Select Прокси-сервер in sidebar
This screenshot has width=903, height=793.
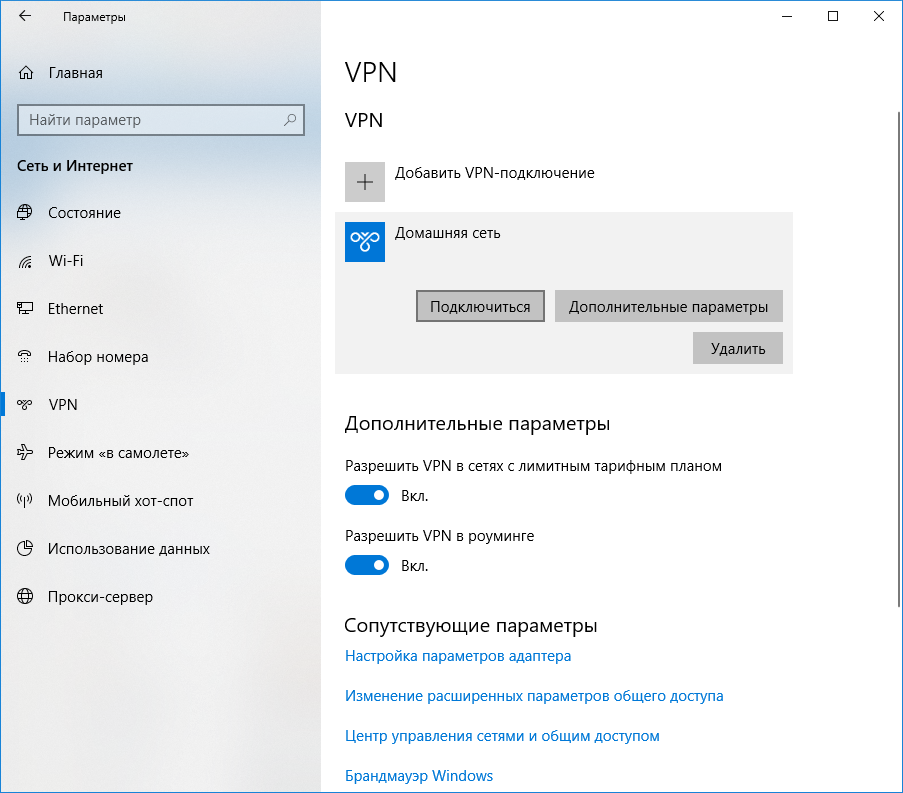point(100,597)
